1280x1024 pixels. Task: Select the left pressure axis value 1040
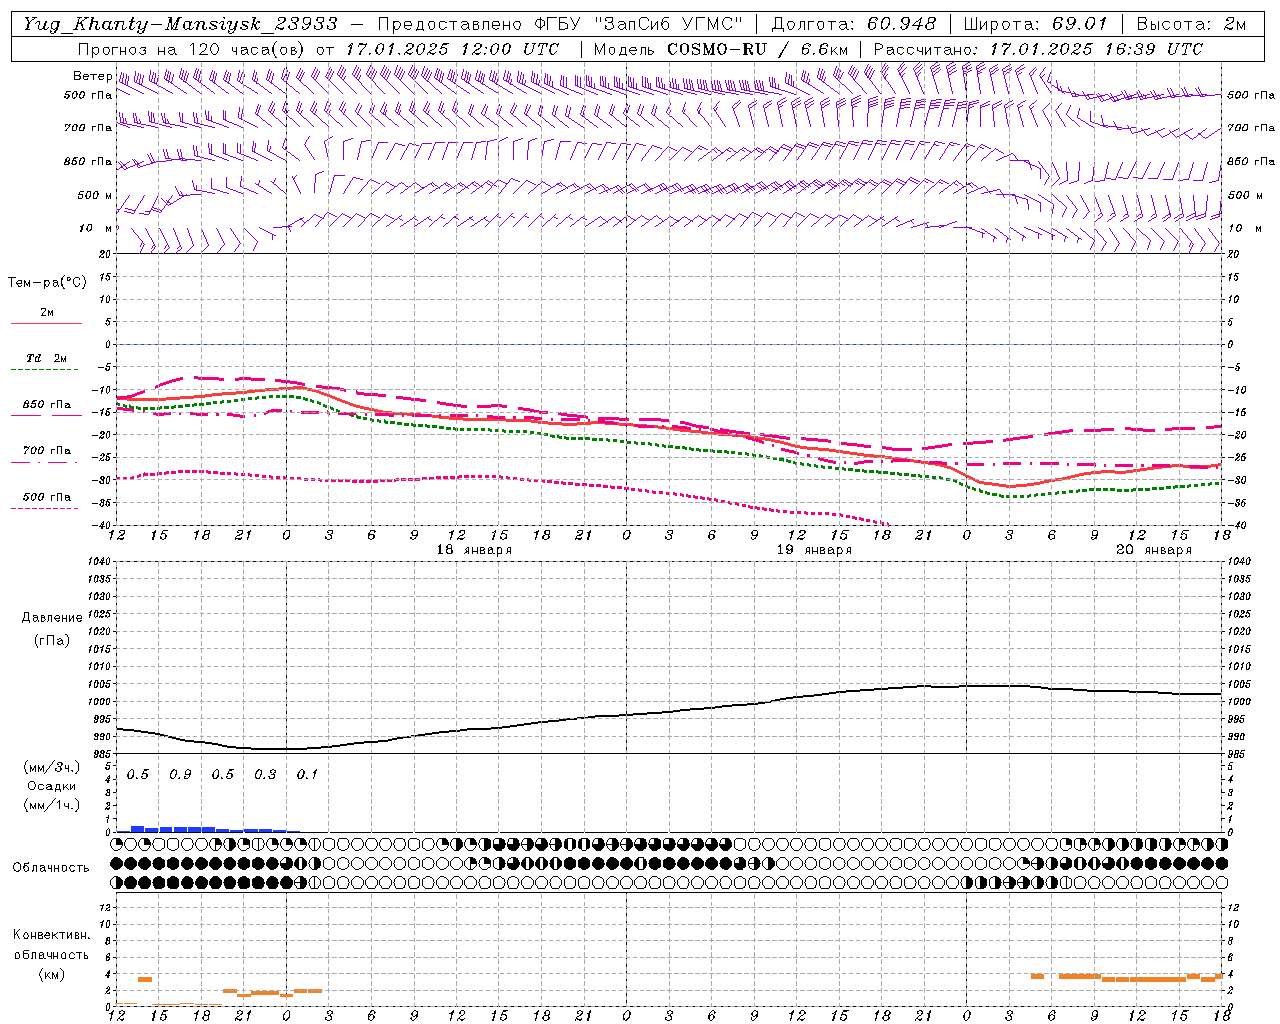coord(101,562)
